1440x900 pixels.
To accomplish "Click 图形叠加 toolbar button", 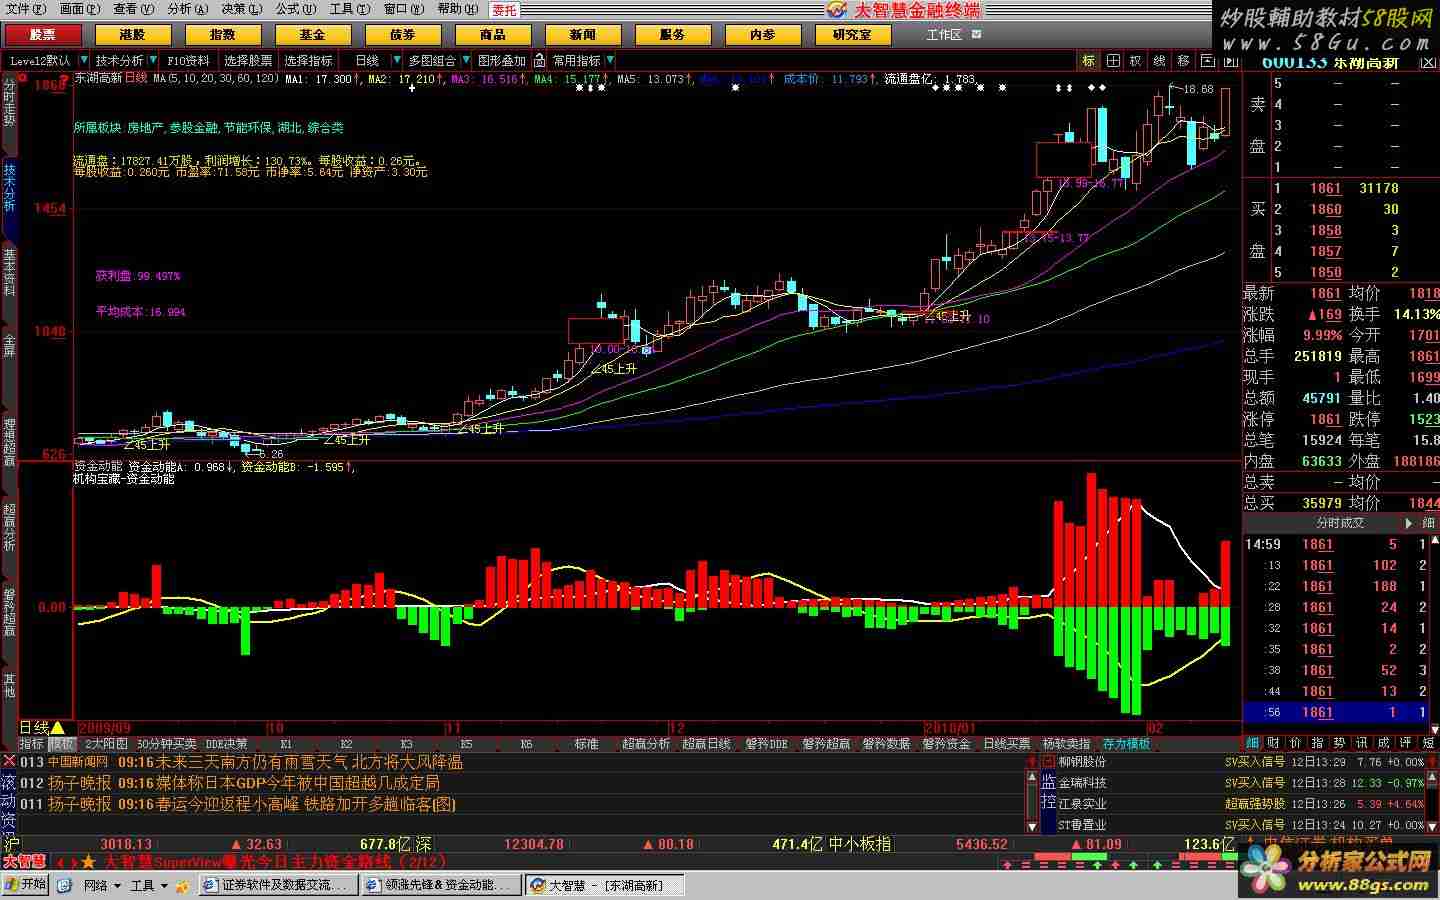I will [502, 61].
